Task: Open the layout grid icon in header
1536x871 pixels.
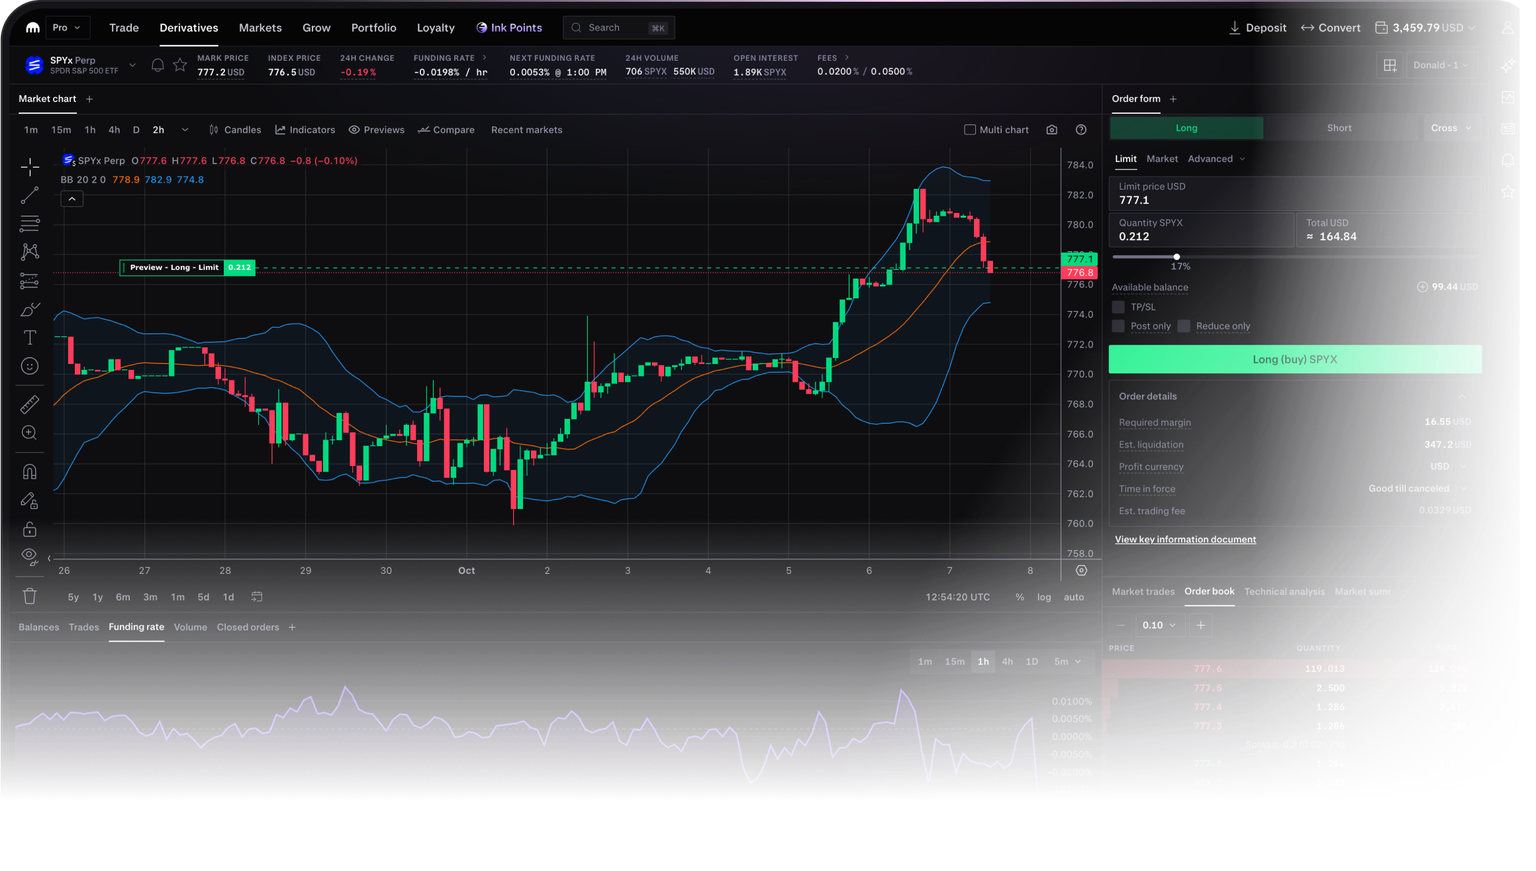Action: click(x=1390, y=65)
